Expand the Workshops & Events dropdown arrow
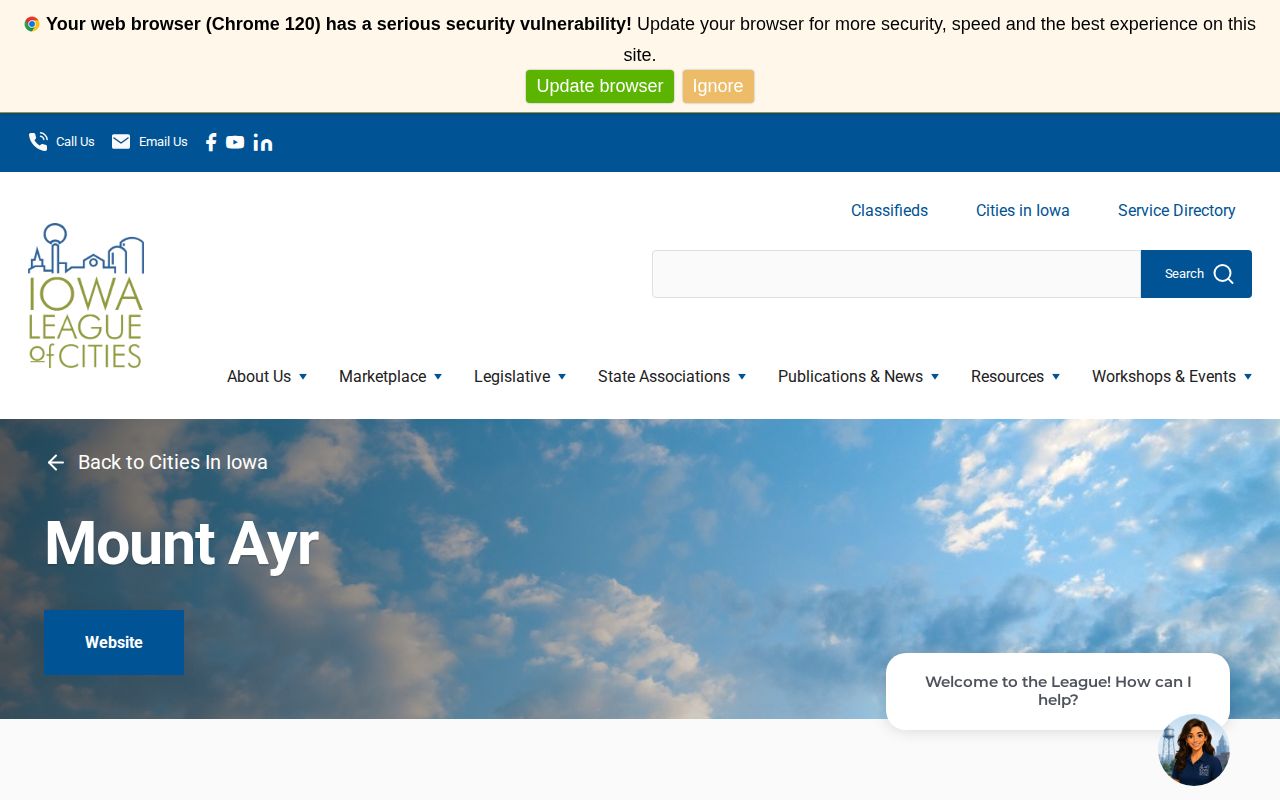This screenshot has width=1280, height=800. click(1248, 377)
